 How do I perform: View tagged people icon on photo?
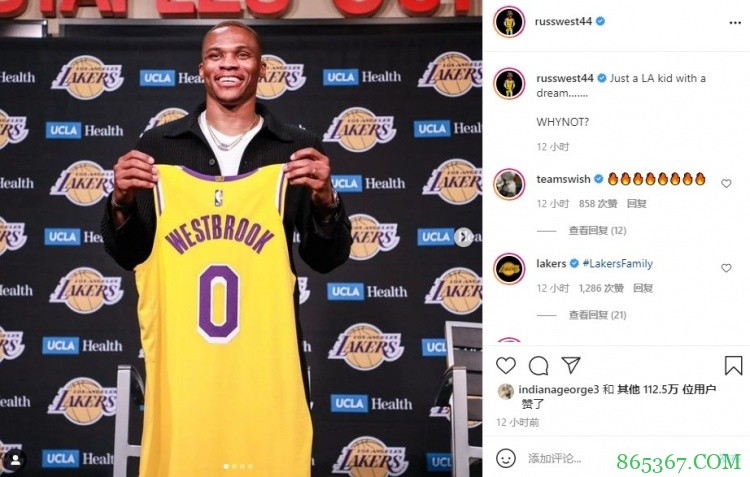15,460
